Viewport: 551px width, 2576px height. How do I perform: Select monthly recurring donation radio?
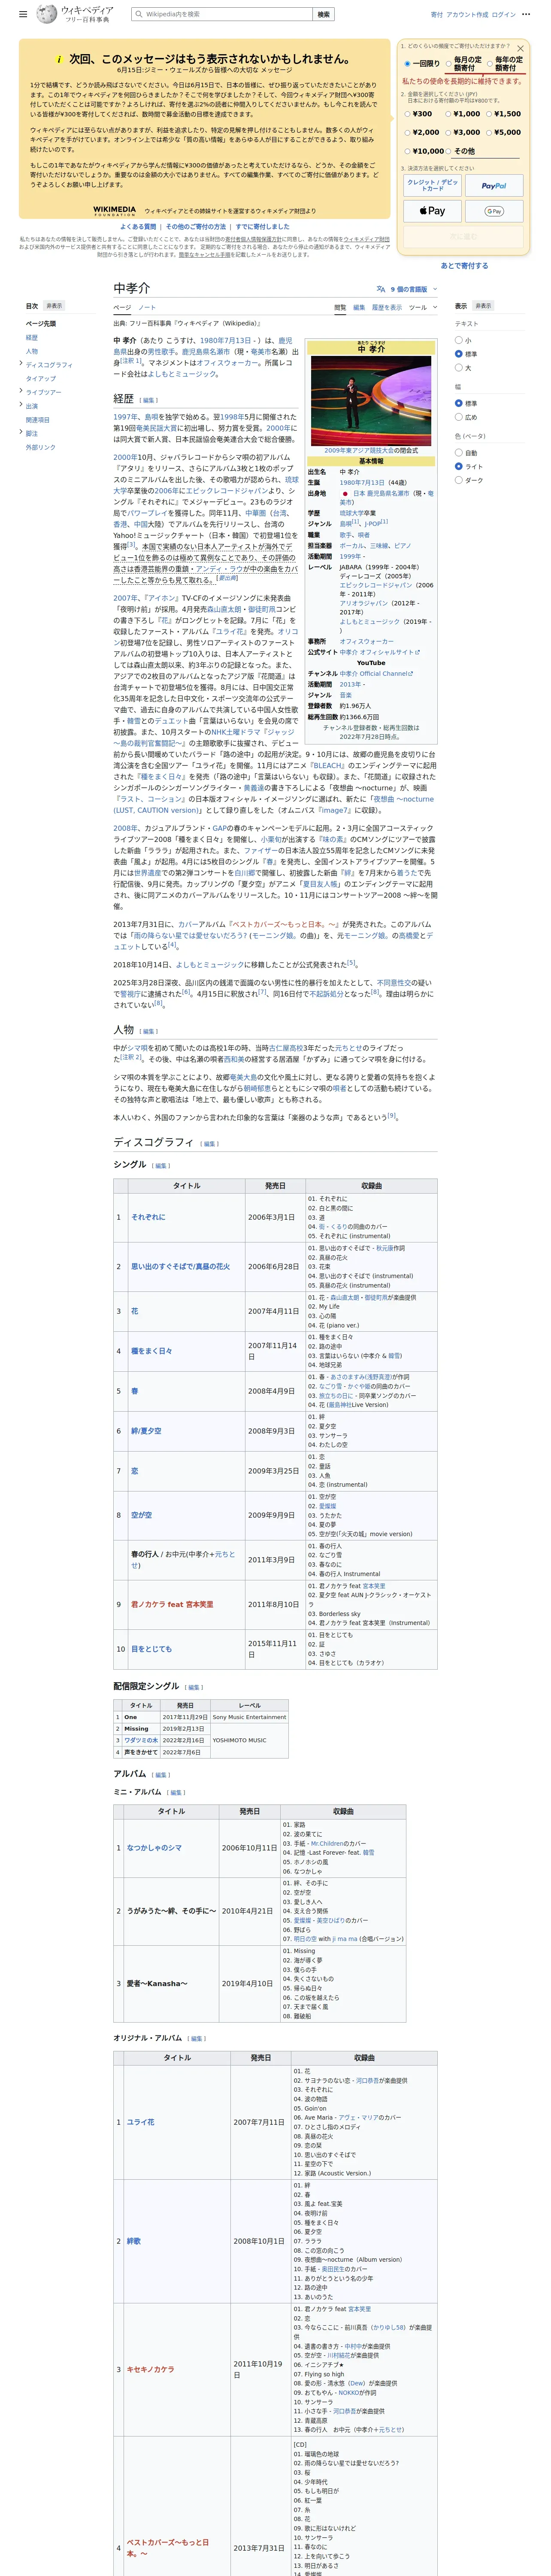pyautogui.click(x=448, y=63)
